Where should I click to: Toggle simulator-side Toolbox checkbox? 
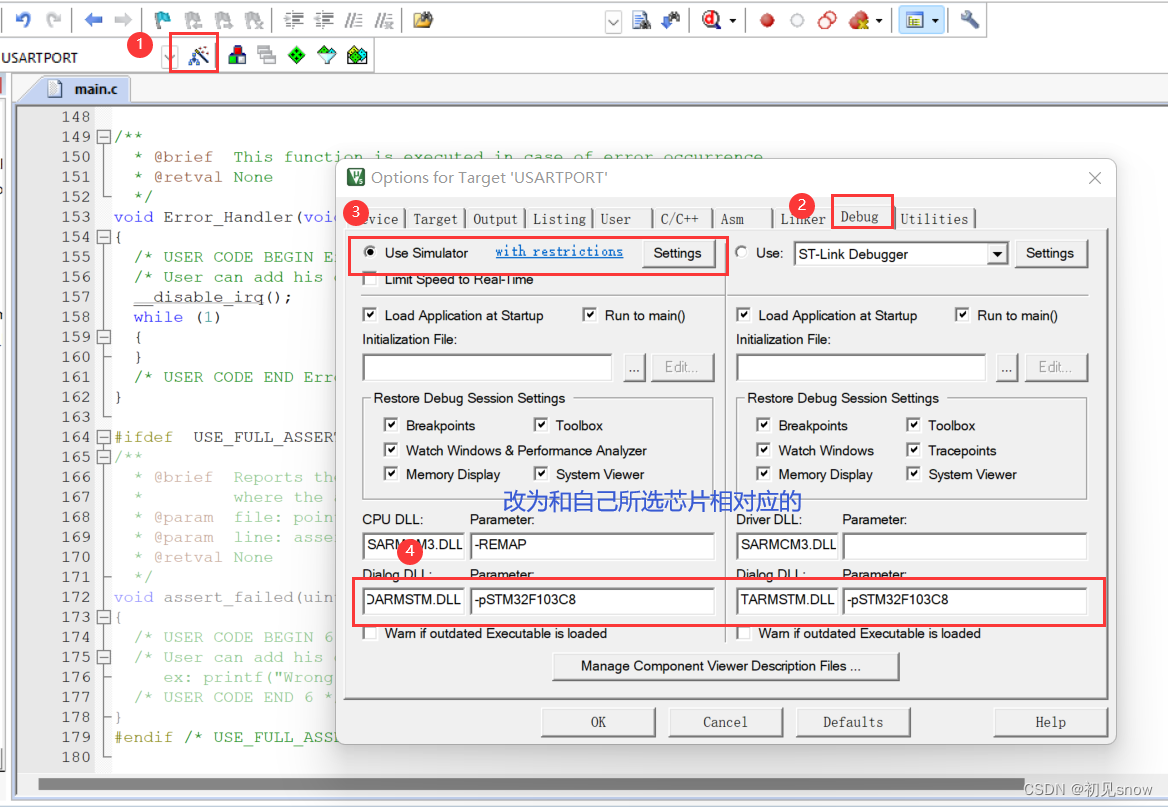pyautogui.click(x=540, y=424)
